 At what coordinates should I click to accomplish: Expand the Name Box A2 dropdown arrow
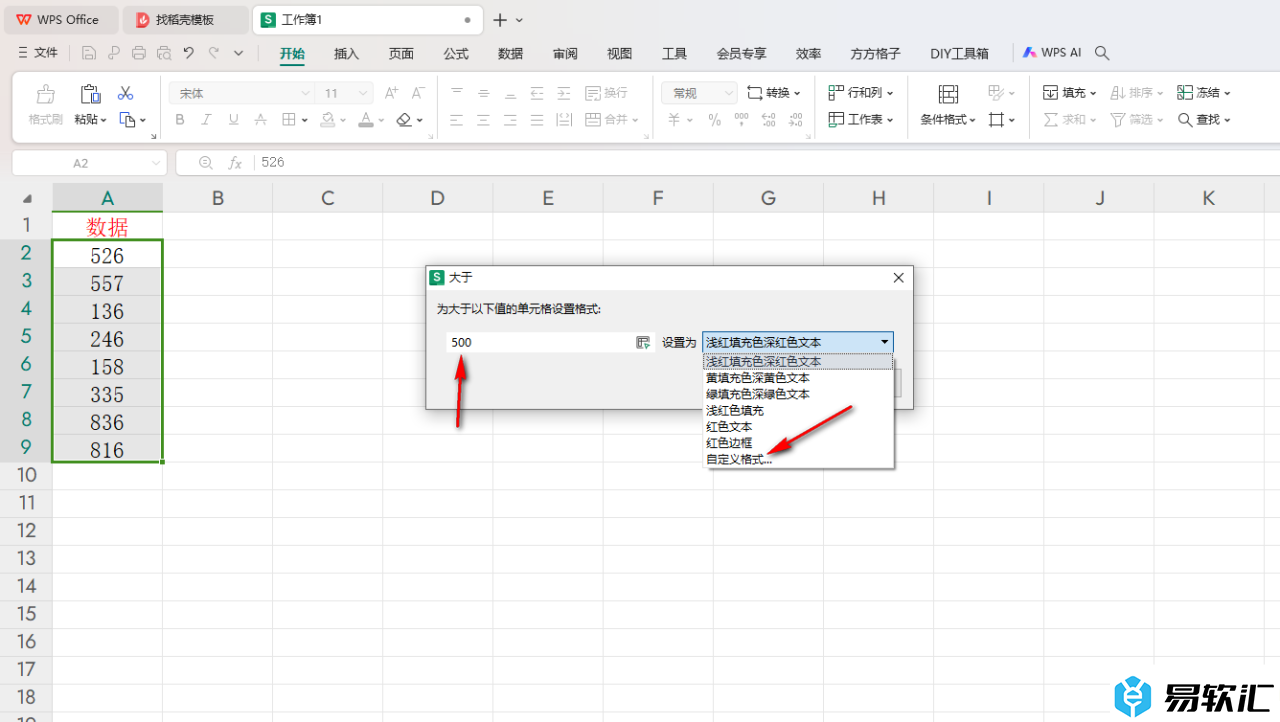(156, 162)
